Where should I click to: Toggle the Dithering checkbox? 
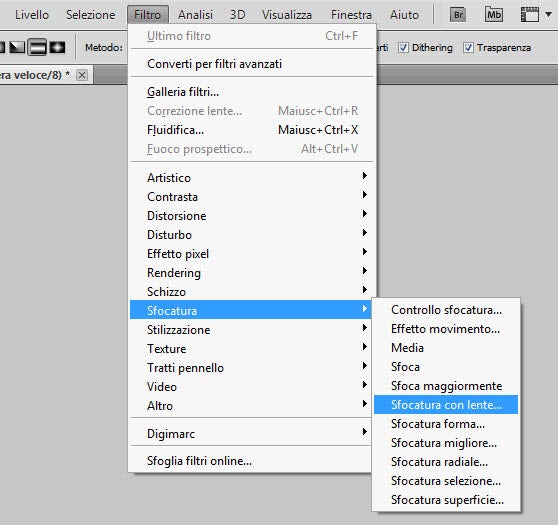click(x=403, y=47)
